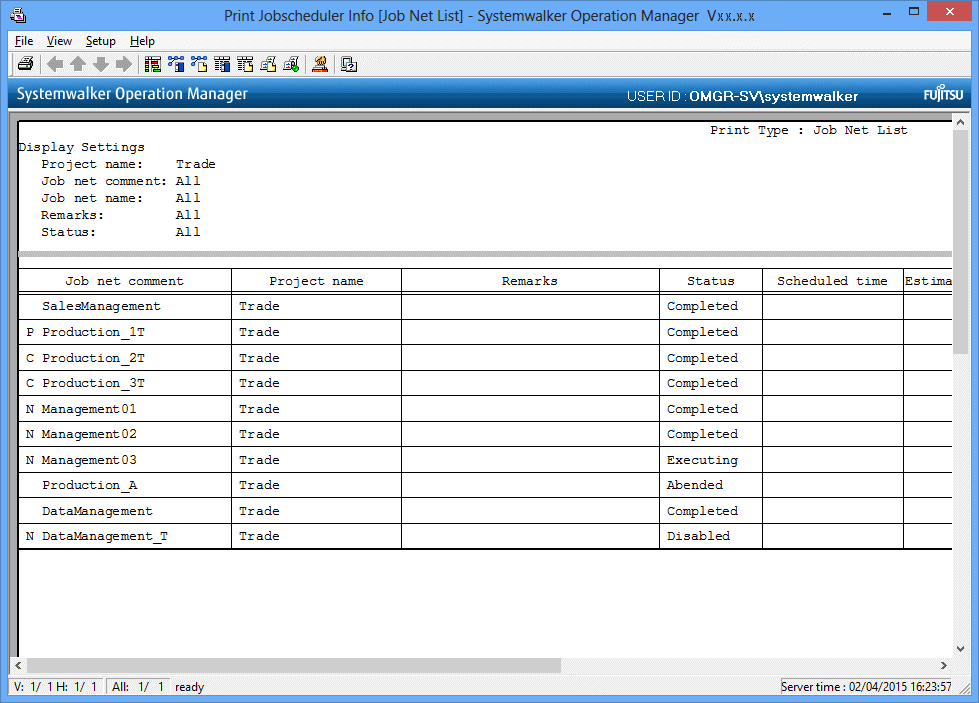Screen dimensions: 979x703
Task: Click the vertical scrollbar down arrow
Action: [x=960, y=647]
